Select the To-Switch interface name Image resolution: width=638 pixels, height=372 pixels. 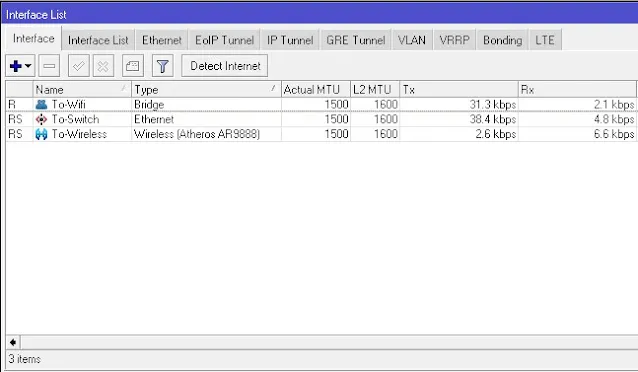(75, 119)
